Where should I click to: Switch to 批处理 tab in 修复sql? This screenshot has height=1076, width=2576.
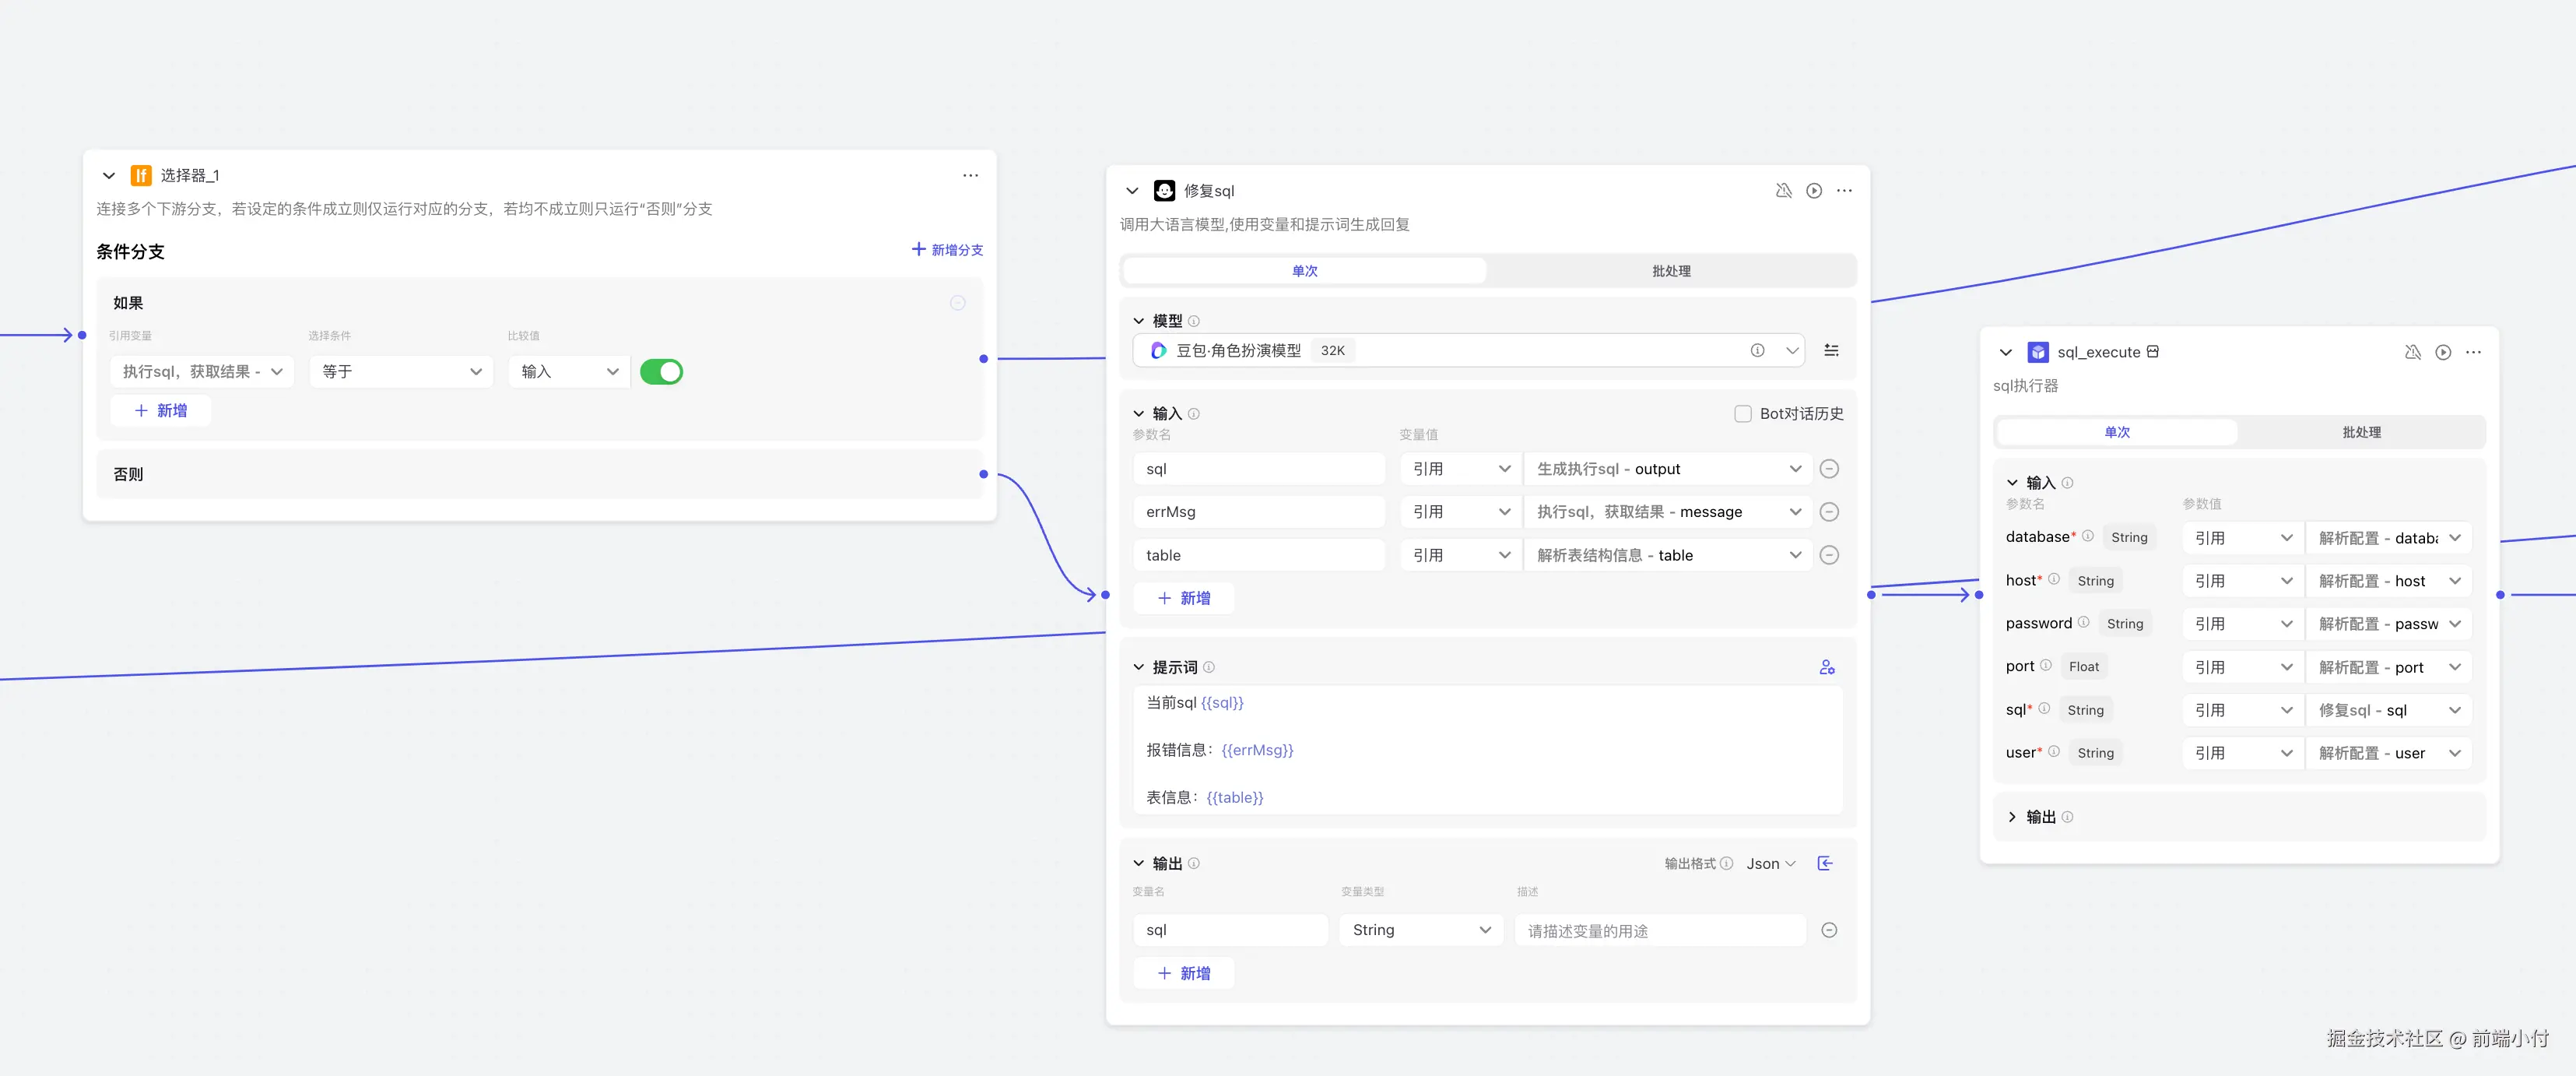tap(1671, 271)
